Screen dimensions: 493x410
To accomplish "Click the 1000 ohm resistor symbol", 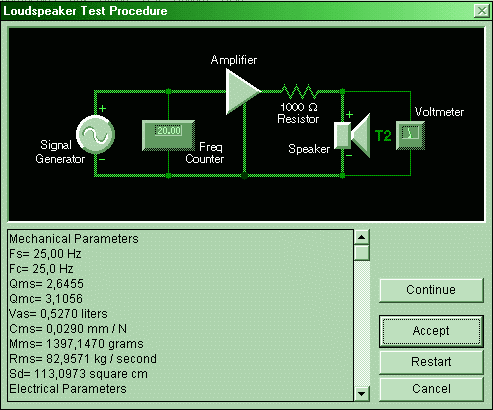I will coord(299,91).
